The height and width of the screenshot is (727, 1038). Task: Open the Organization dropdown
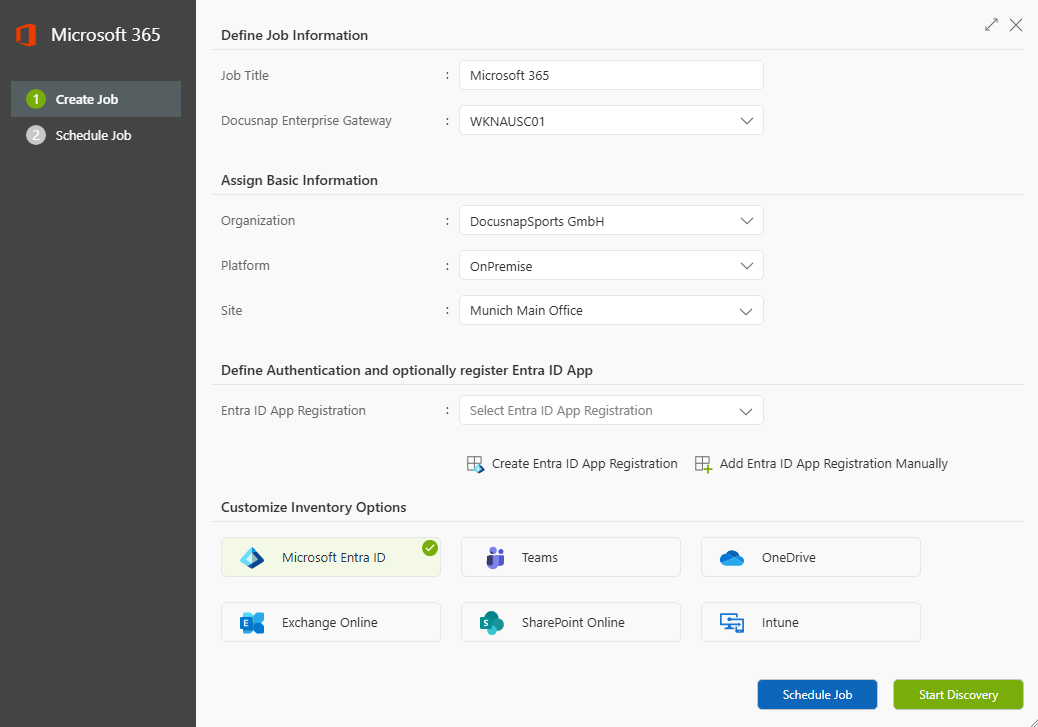611,220
